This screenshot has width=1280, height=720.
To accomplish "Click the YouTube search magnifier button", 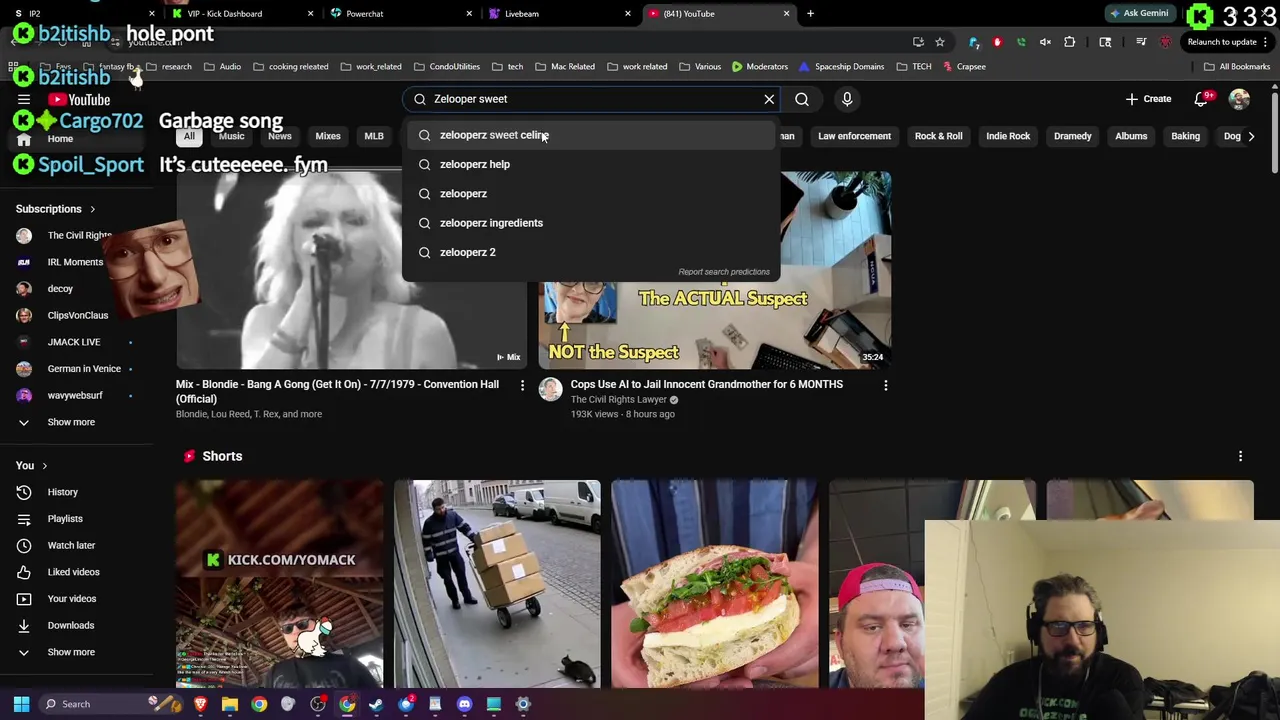I will coord(802,99).
